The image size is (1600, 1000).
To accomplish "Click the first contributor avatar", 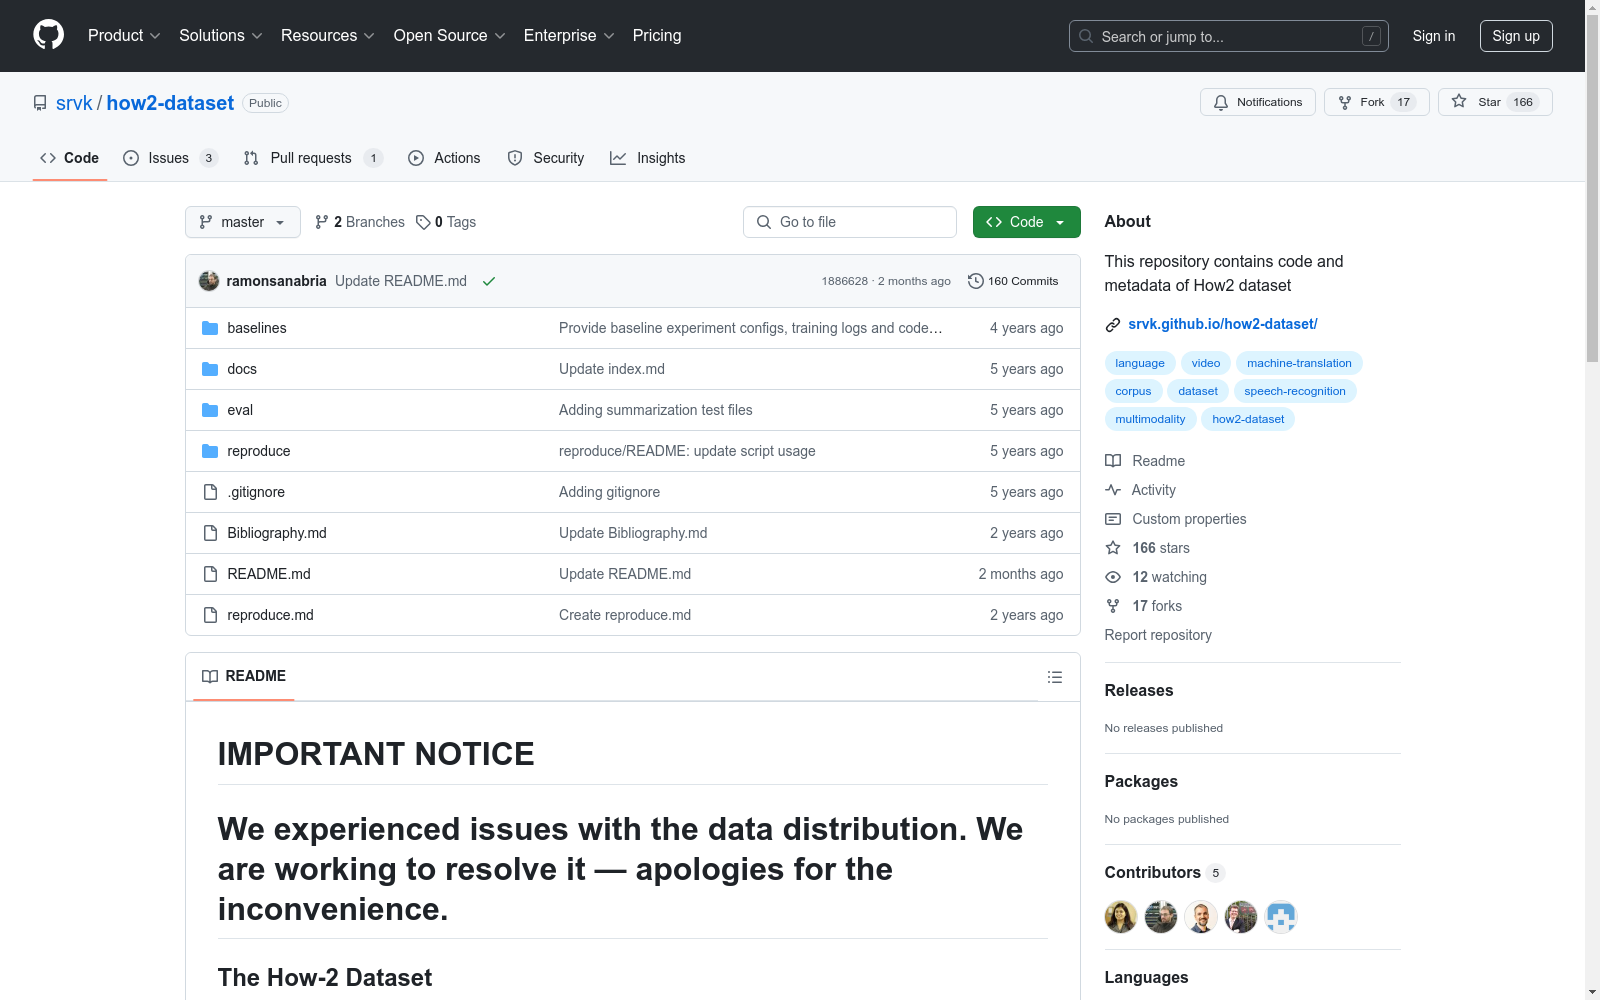I will point(1121,916).
